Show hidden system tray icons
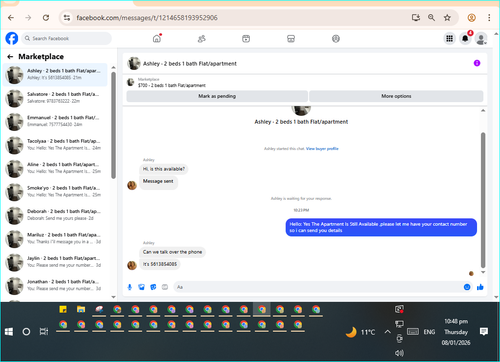 pos(387,332)
